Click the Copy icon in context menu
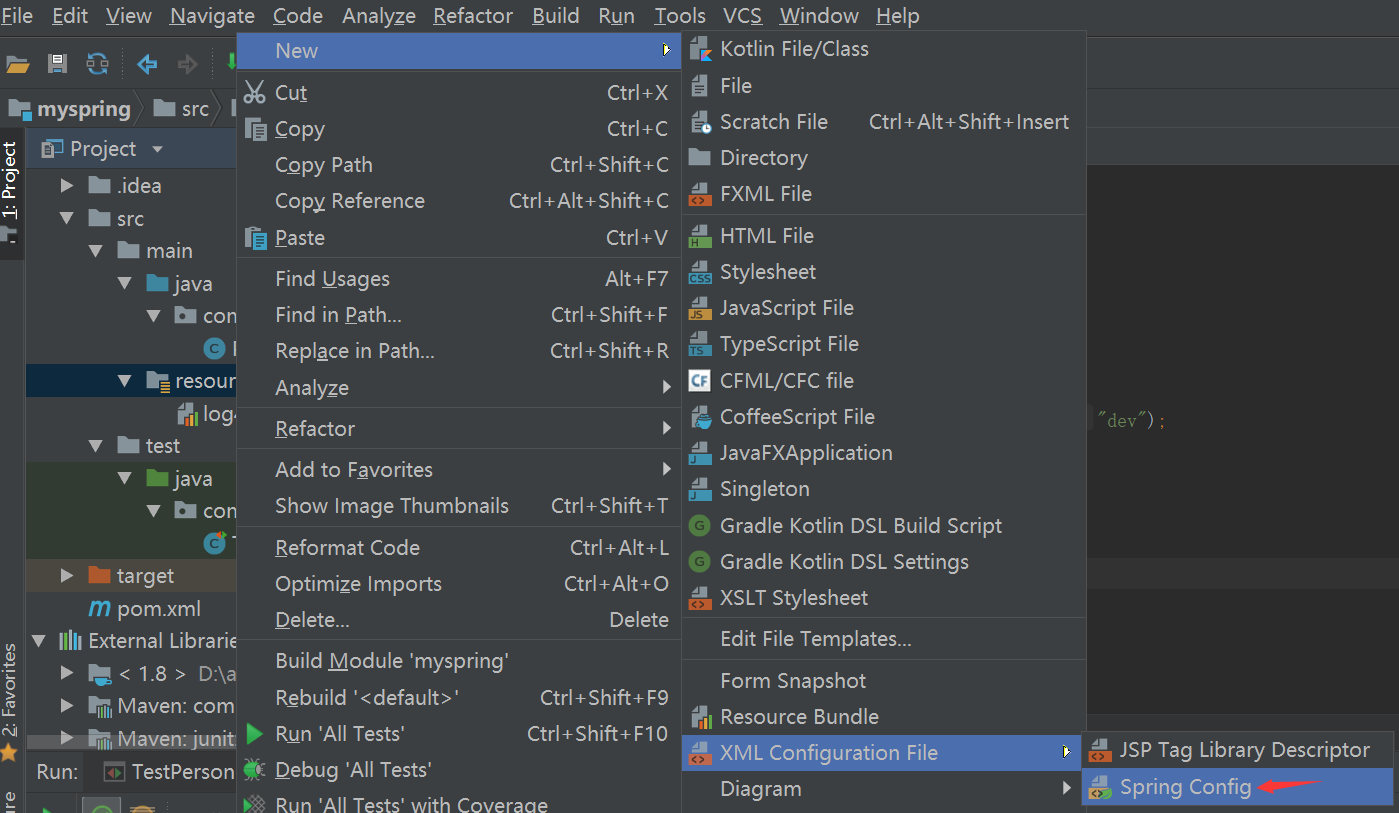The height and width of the screenshot is (813, 1399). pyautogui.click(x=255, y=129)
